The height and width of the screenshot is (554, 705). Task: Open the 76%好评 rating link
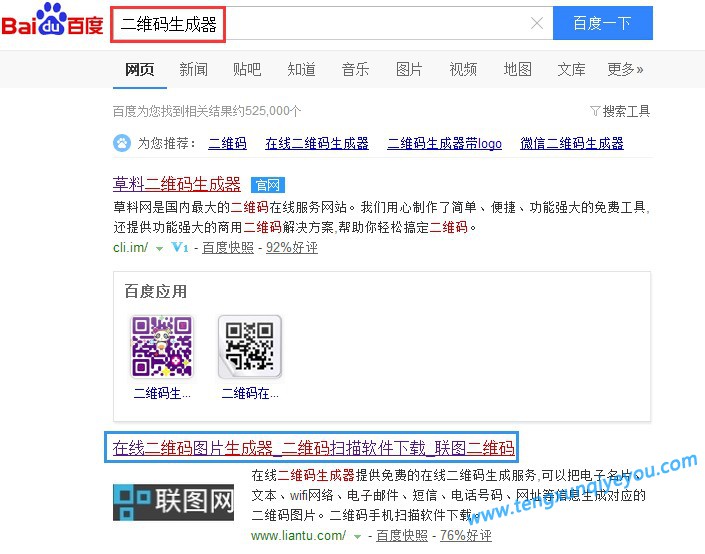point(466,536)
